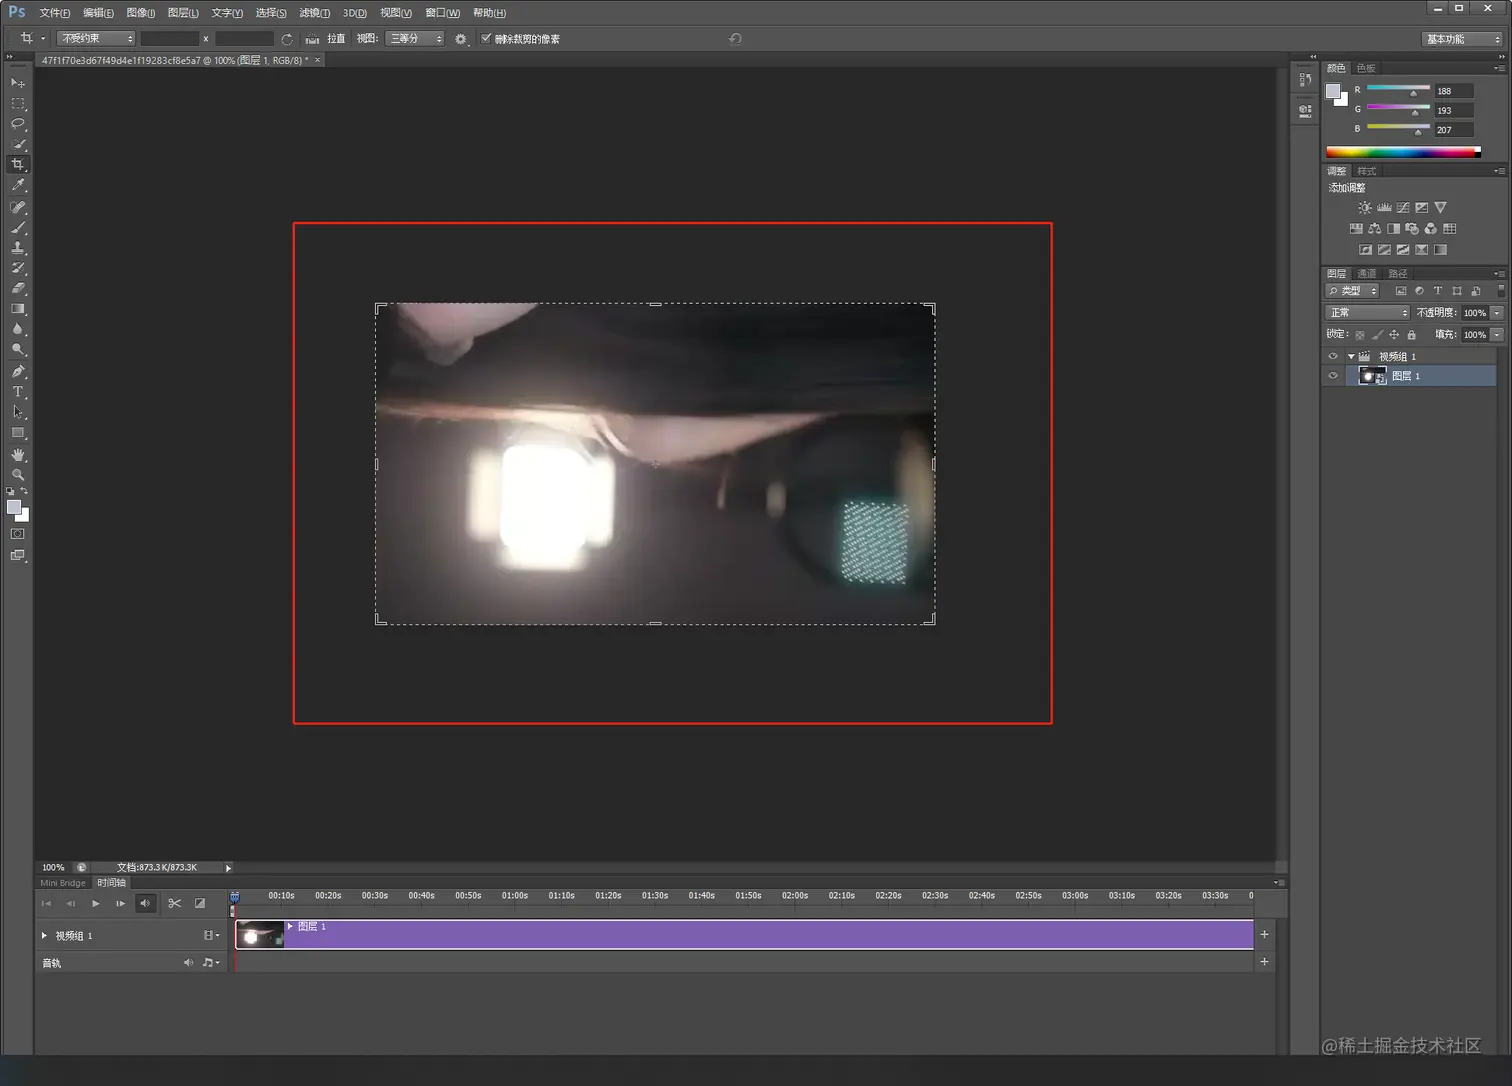Open the 文件 menu

coord(54,13)
